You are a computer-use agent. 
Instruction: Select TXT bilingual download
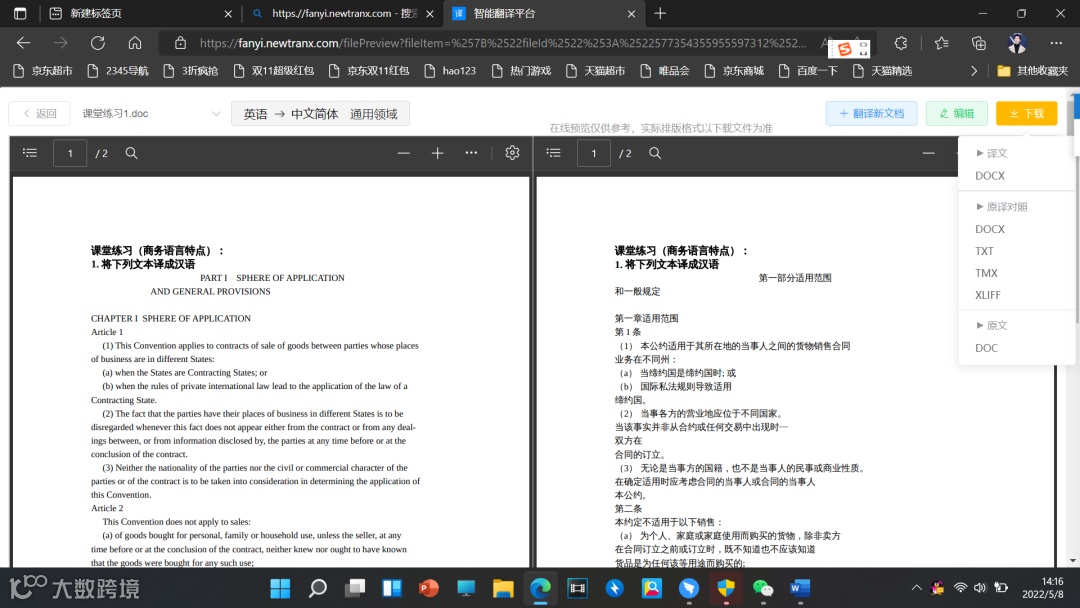pyautogui.click(x=984, y=251)
